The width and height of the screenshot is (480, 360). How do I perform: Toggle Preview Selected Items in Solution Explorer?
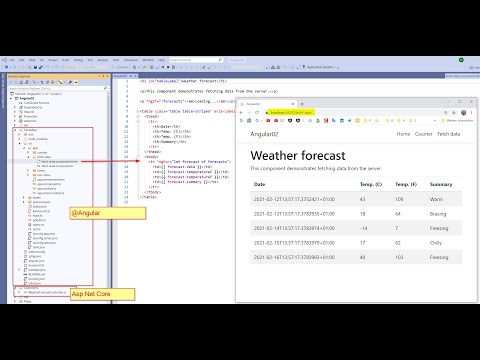coord(76,82)
